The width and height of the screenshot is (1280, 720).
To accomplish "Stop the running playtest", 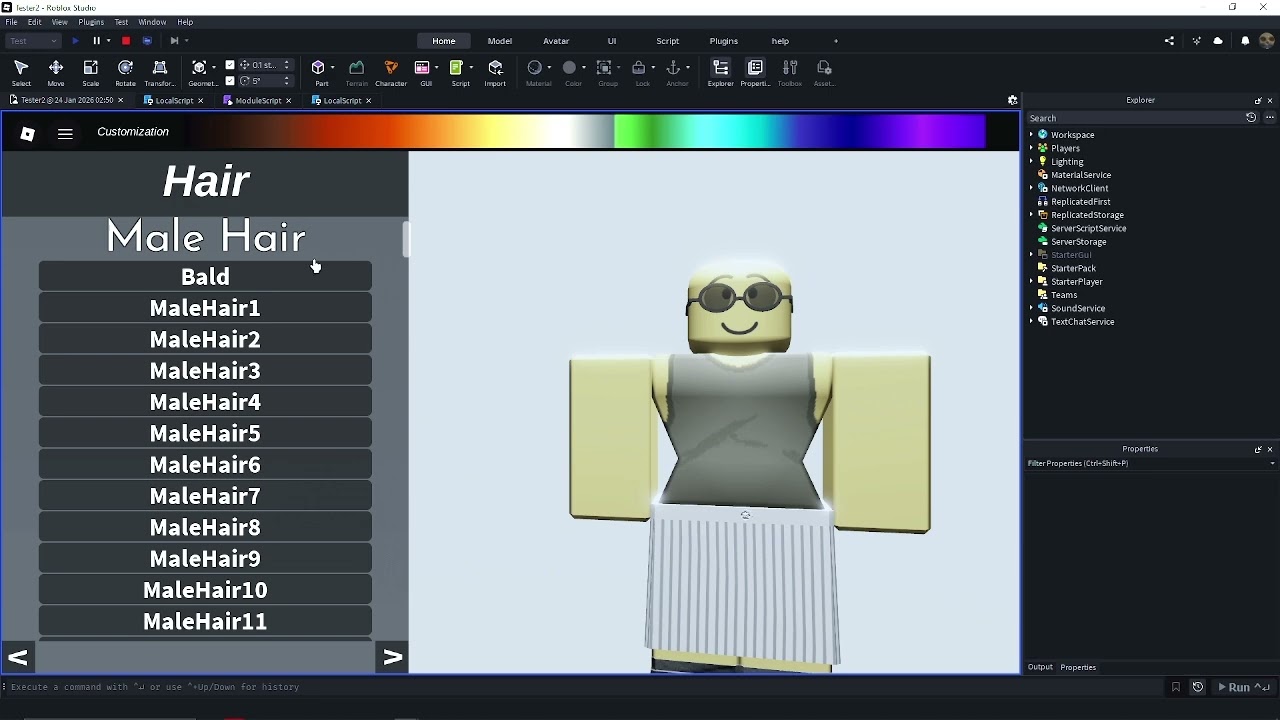I will pyautogui.click(x=126, y=41).
